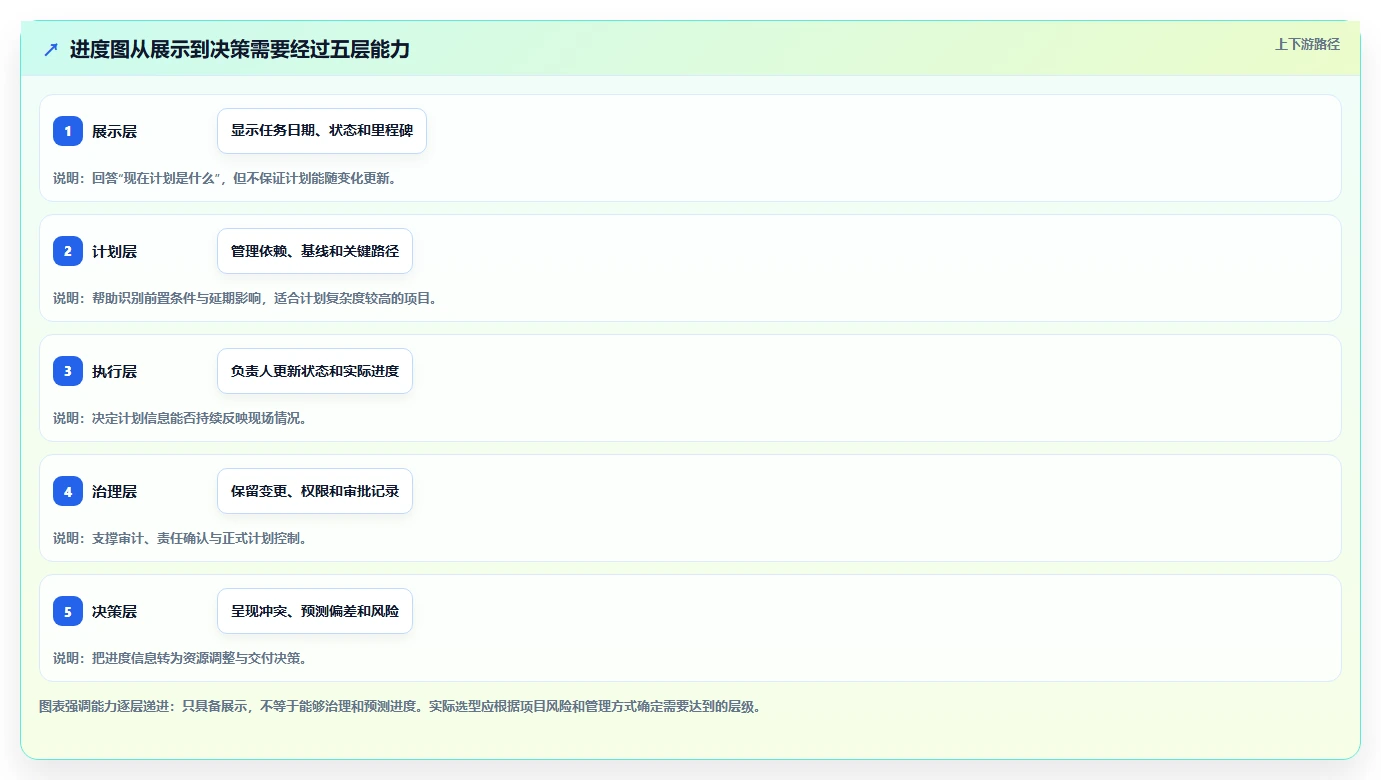Click the title 进度图从展示到决策需要经过五层能力
The image size is (1381, 780).
[x=240, y=49]
